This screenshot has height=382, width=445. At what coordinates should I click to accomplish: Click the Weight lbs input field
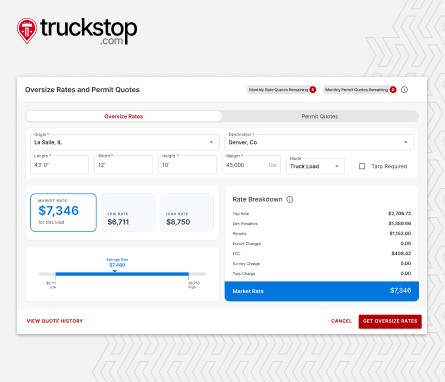[251, 165]
